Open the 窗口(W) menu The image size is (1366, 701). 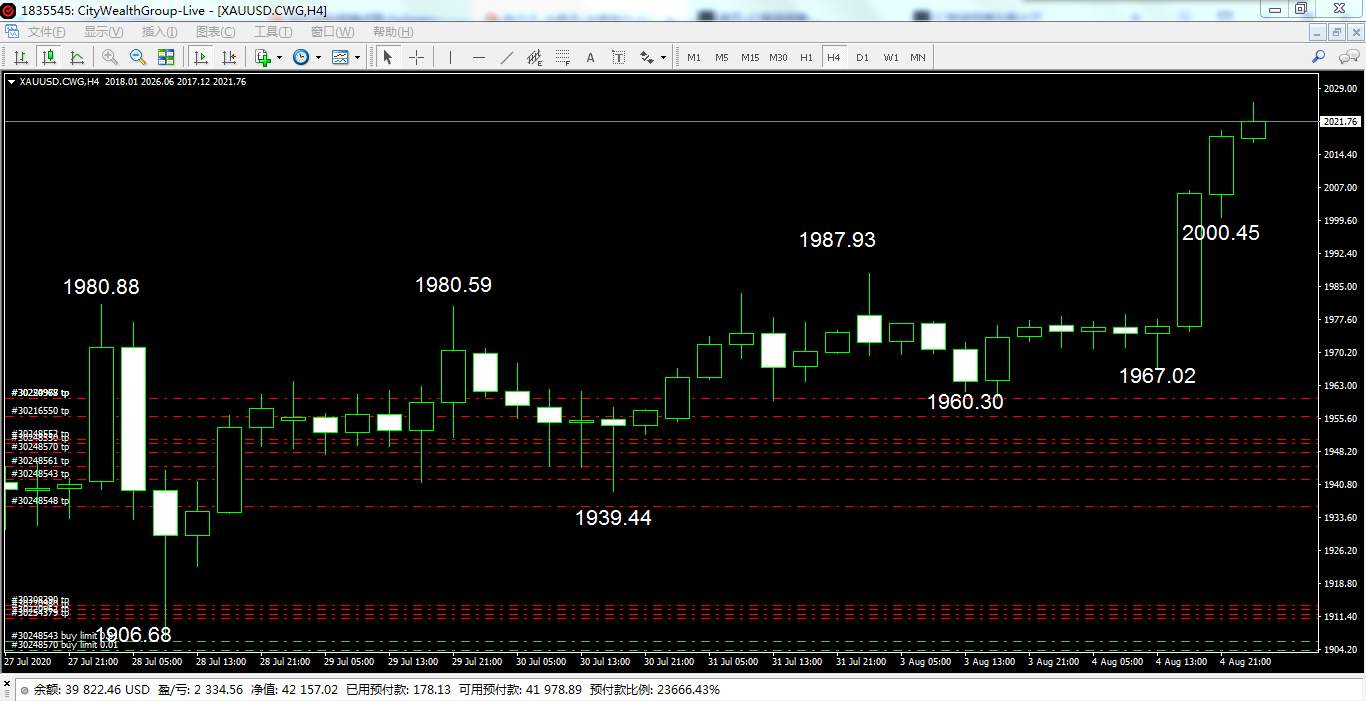(x=332, y=32)
